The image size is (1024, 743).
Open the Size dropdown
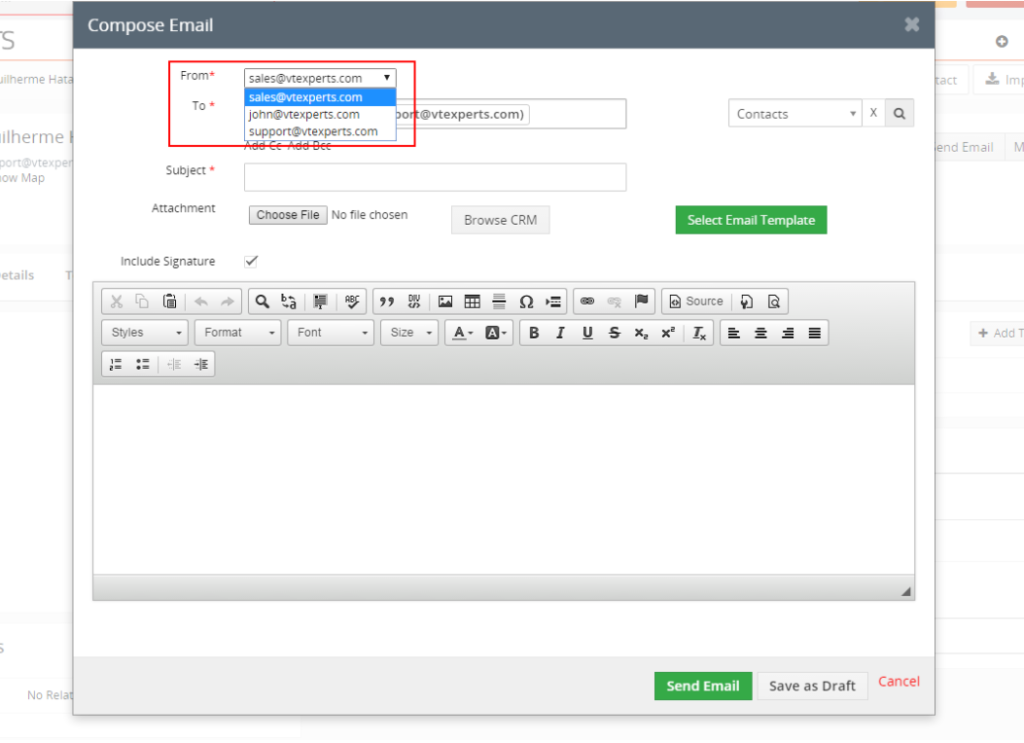click(409, 333)
